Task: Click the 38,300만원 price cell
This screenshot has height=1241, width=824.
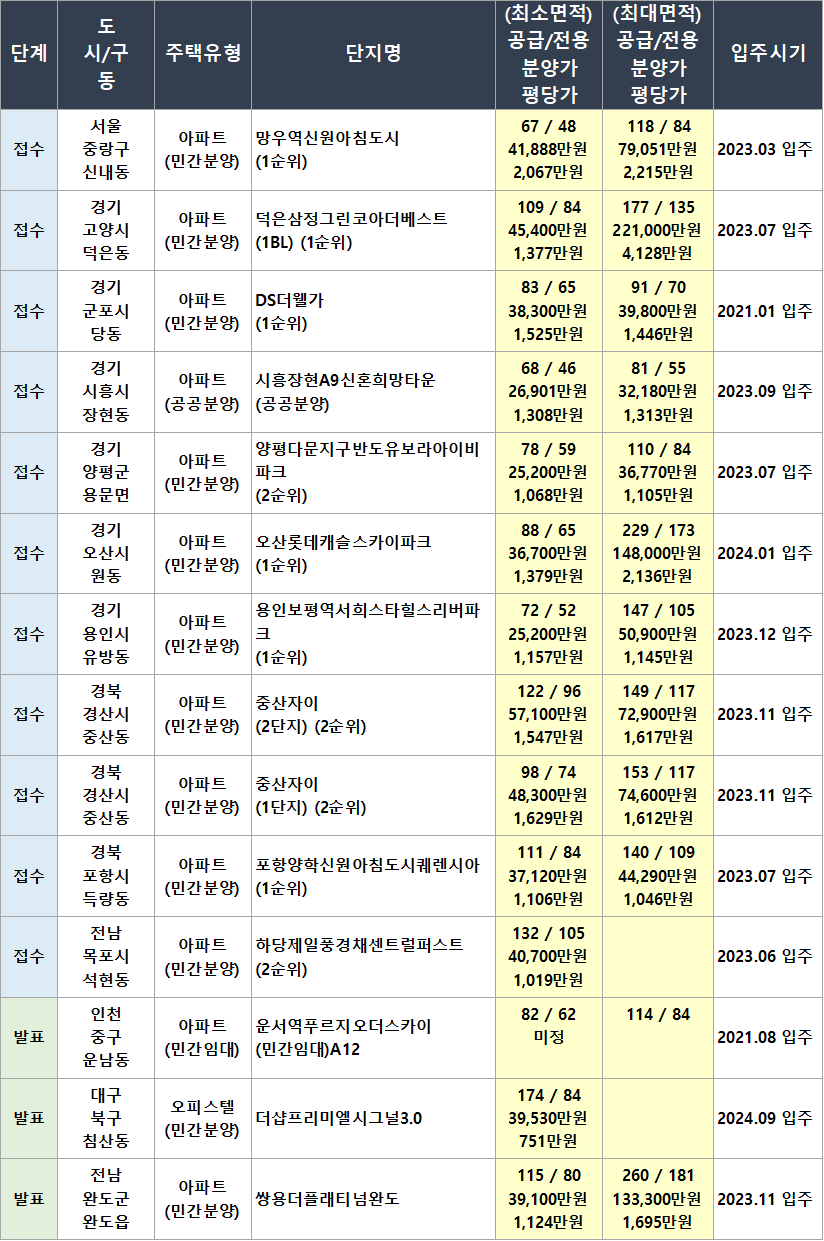Action: [549, 311]
